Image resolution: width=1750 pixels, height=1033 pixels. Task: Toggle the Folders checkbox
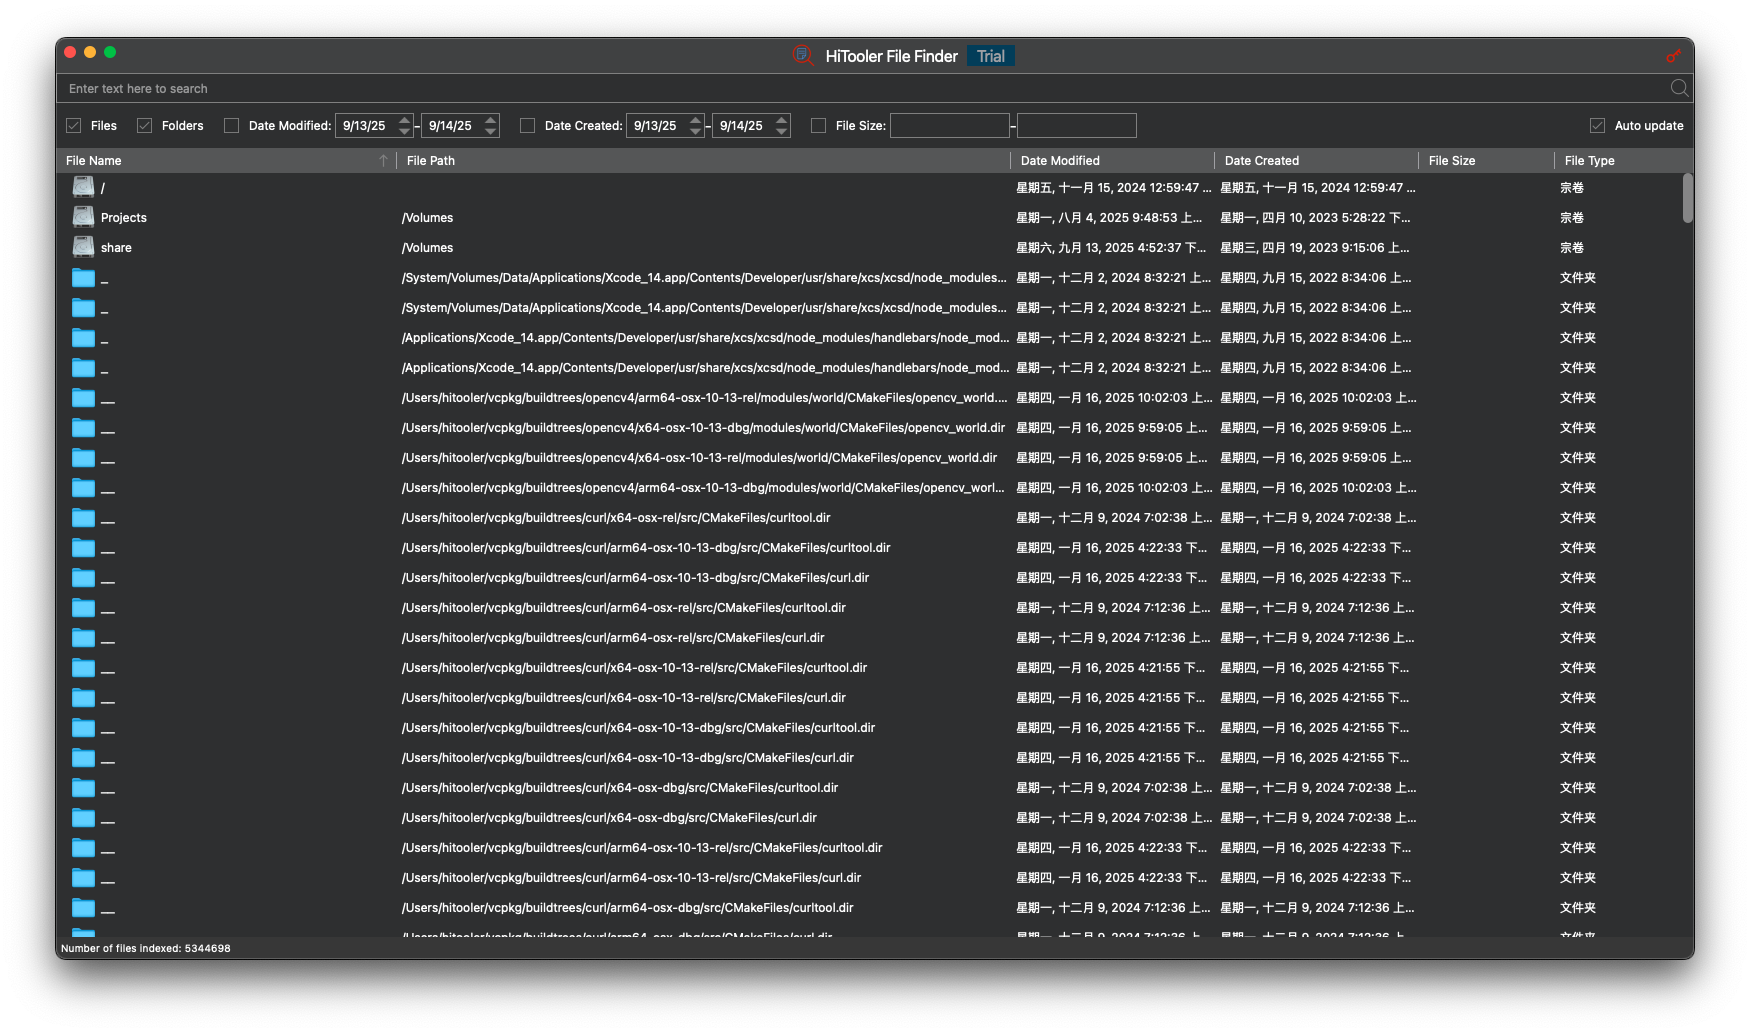pyautogui.click(x=144, y=125)
